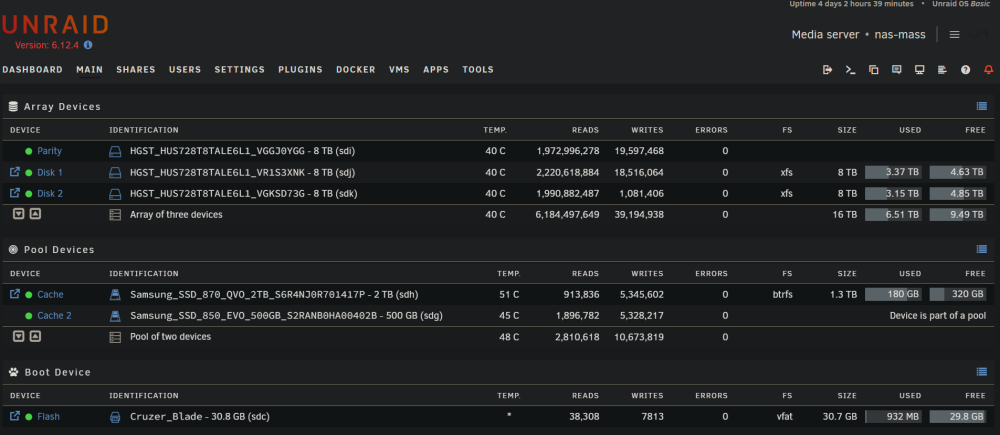Open the hamburger menu beside nas-mass
This screenshot has width=1000, height=435.
tap(954, 34)
